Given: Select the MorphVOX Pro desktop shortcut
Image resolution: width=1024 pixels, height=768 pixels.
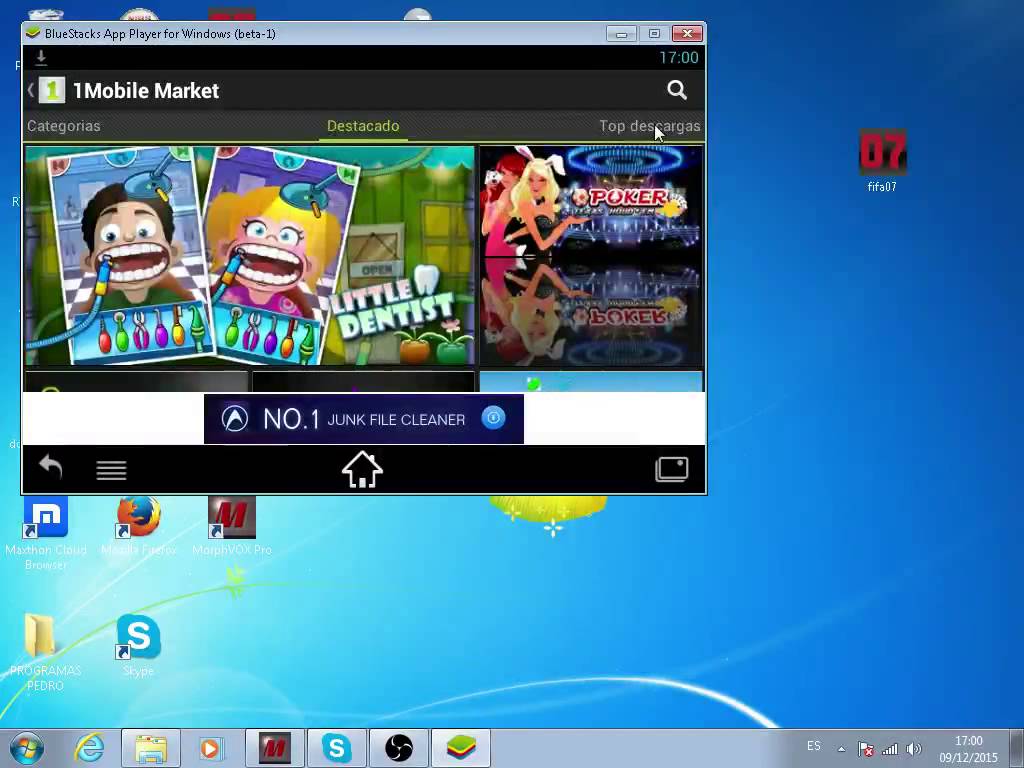Looking at the screenshot, I should pyautogui.click(x=232, y=526).
